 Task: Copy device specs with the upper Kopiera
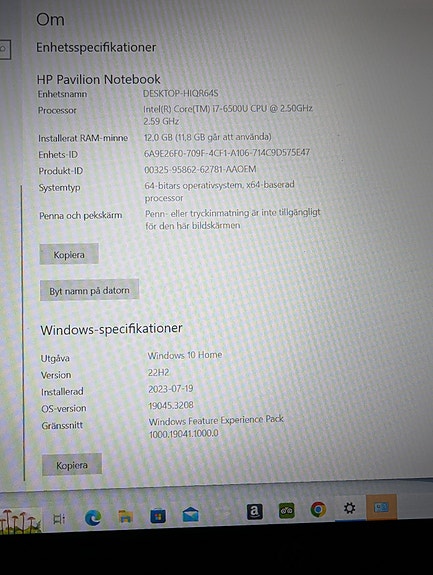tap(69, 254)
